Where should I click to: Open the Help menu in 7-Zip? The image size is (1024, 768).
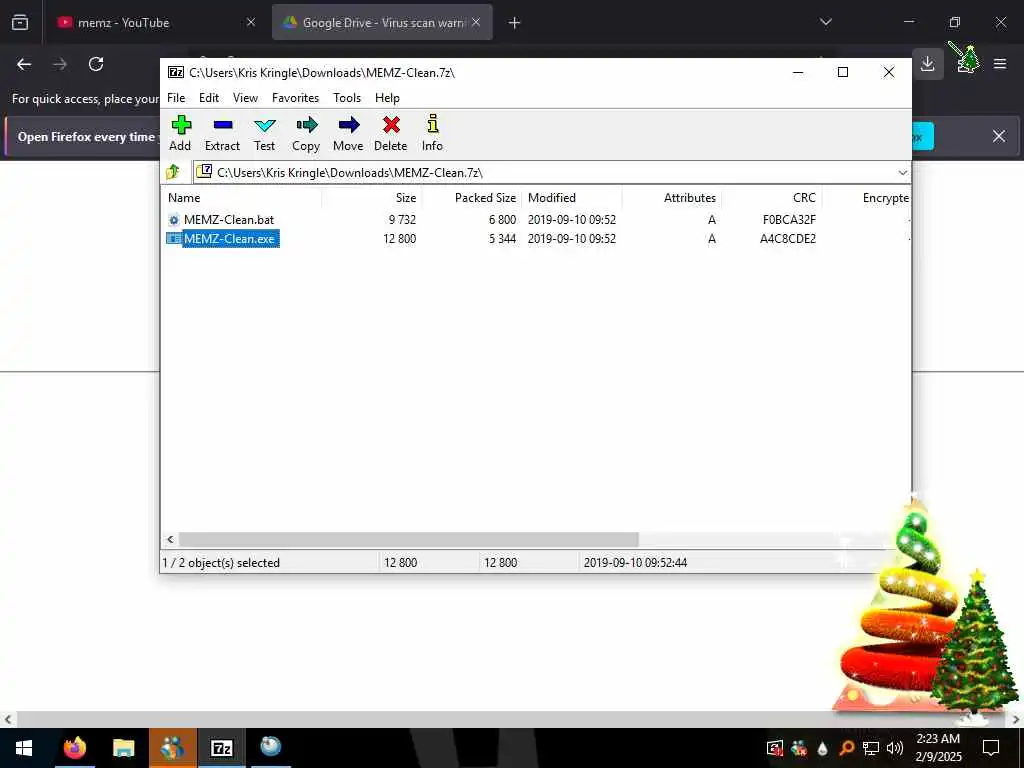coord(387,98)
